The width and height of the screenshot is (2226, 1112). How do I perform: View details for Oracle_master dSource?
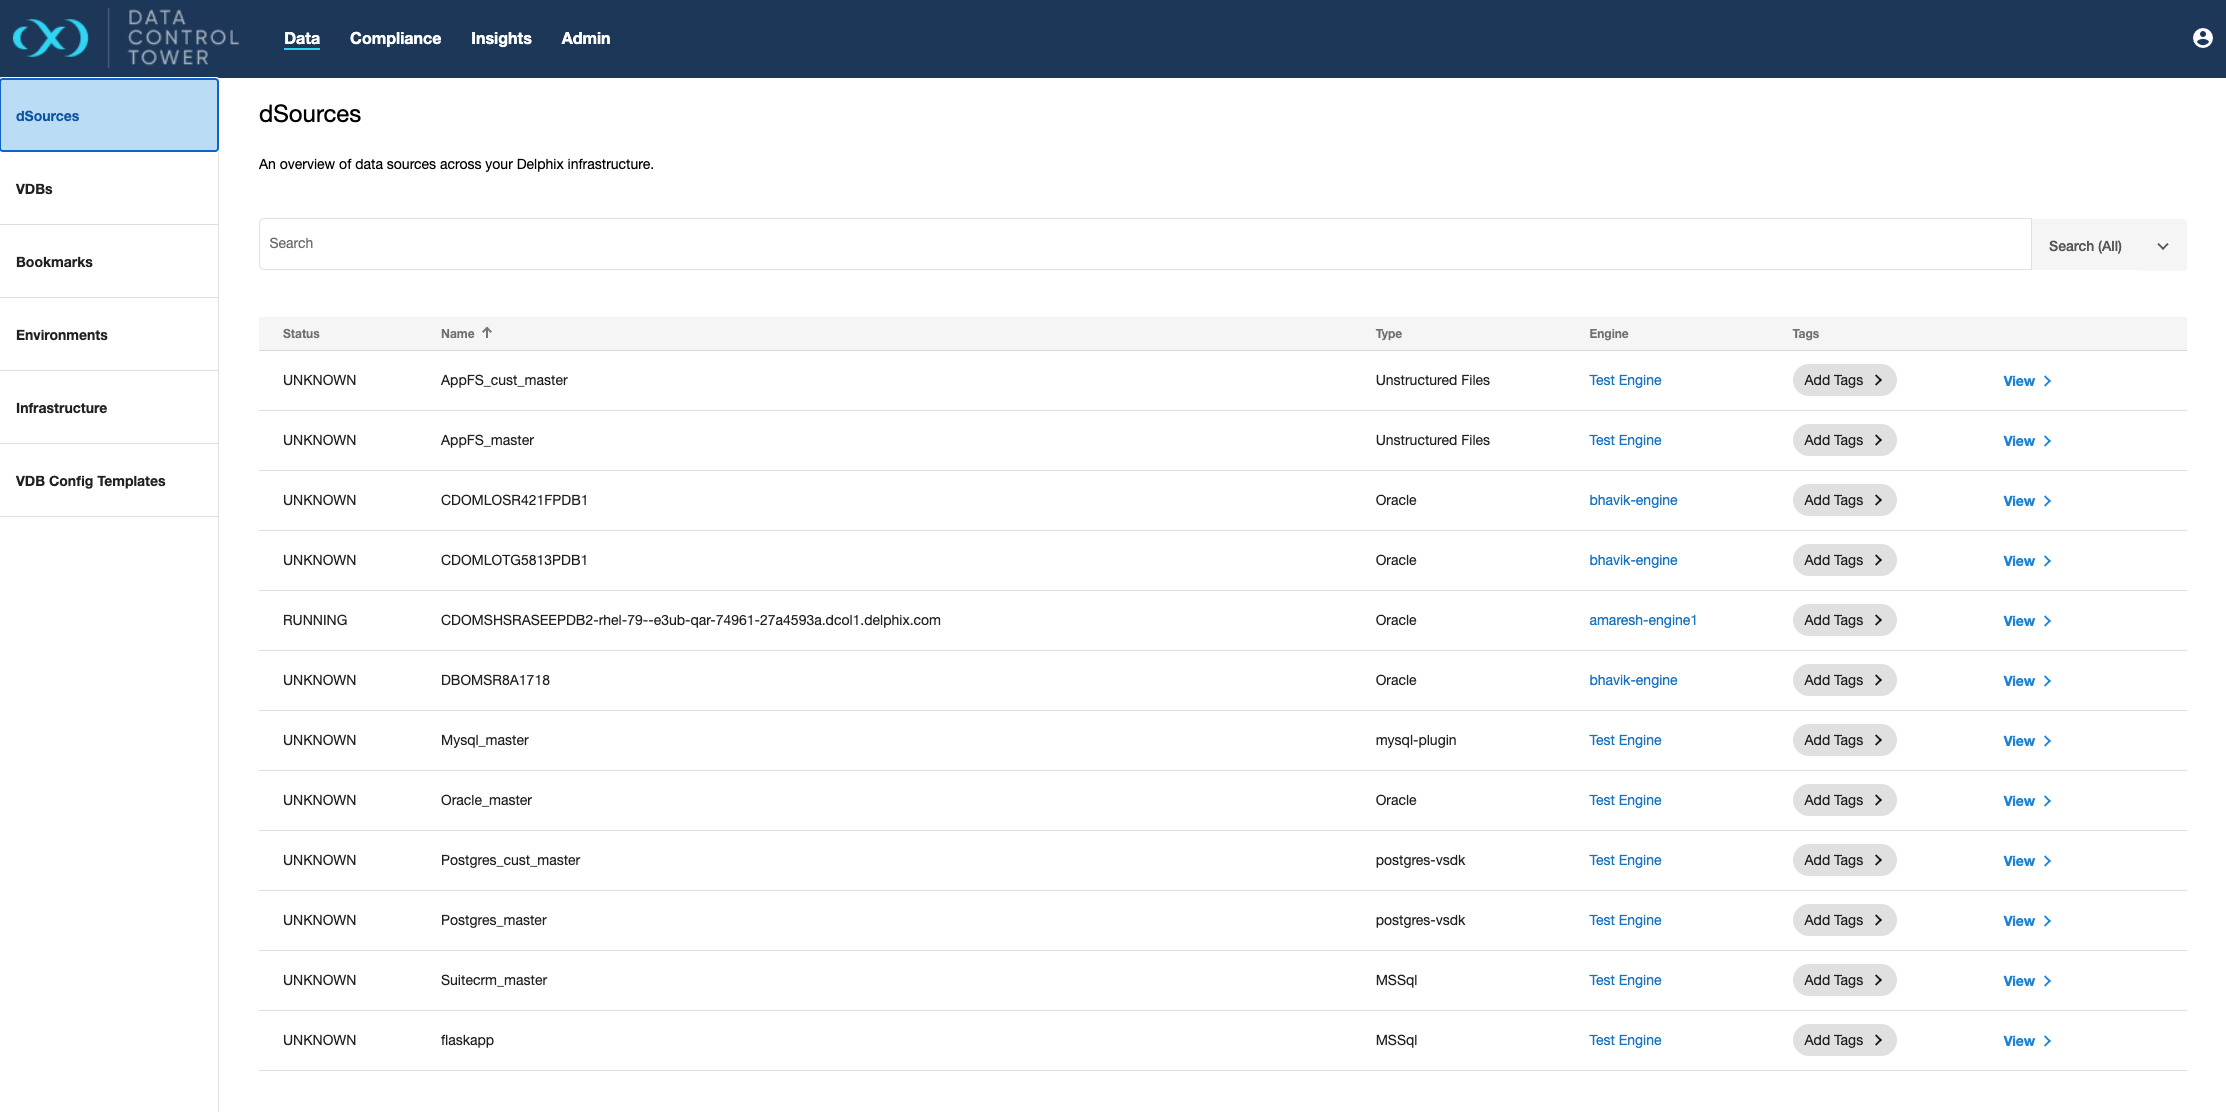2019,800
